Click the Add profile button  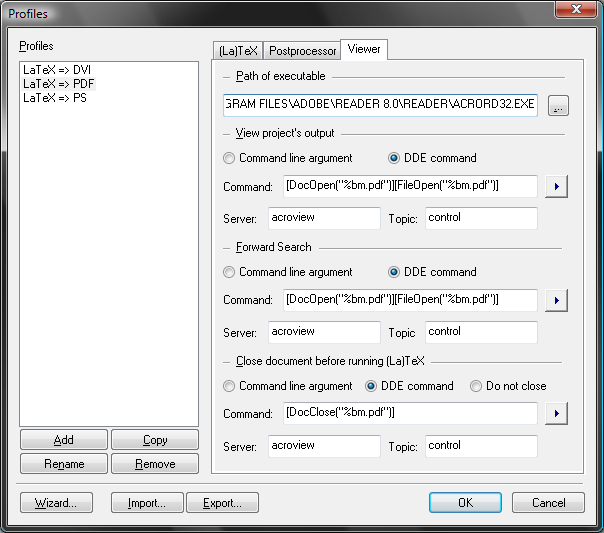point(64,439)
